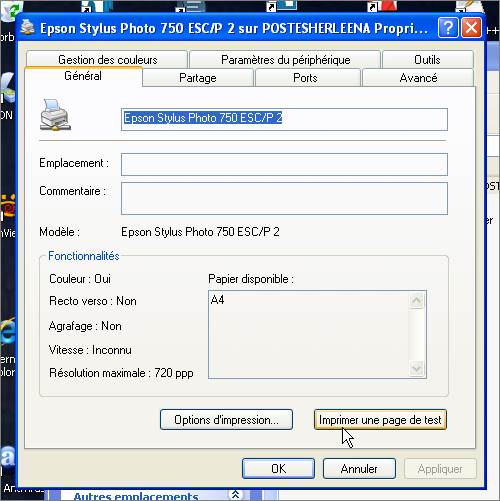This screenshot has height=501, width=500.
Task: Open the Ports tab
Action: tap(307, 78)
